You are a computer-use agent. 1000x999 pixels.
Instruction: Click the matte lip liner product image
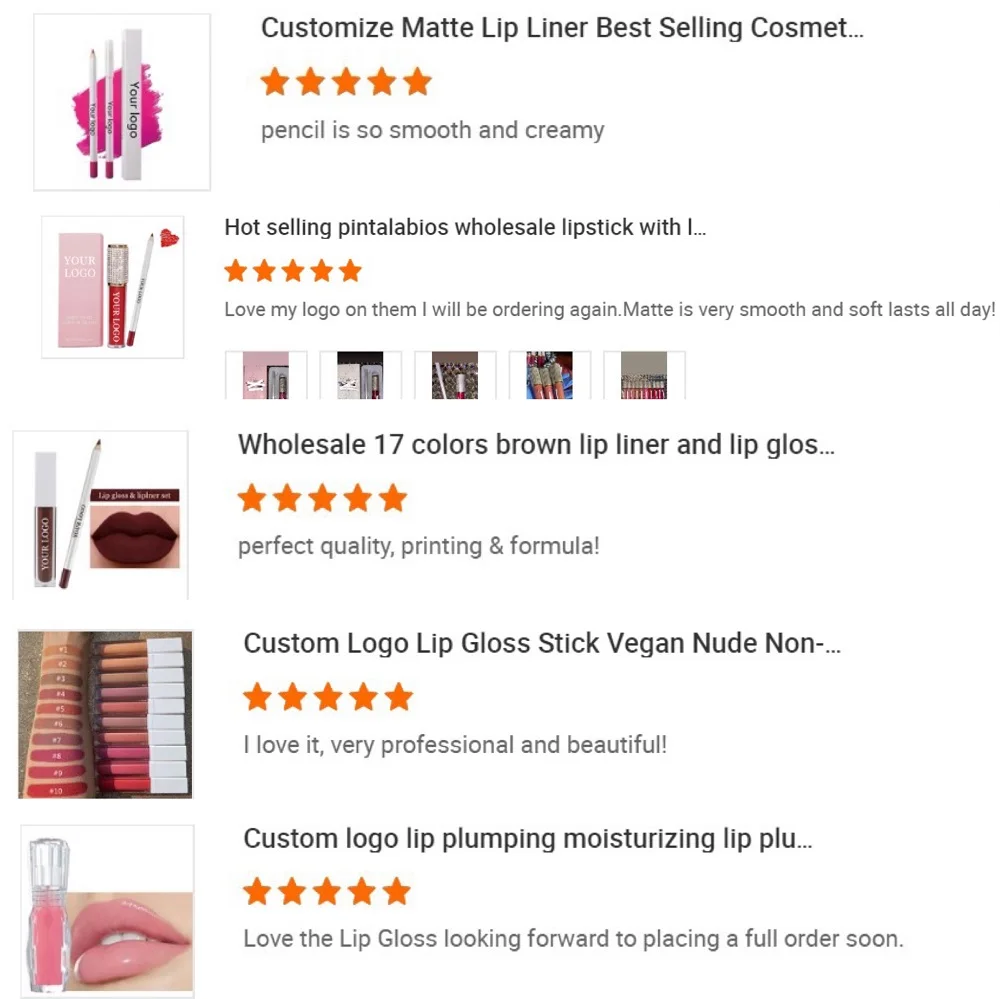tap(122, 102)
